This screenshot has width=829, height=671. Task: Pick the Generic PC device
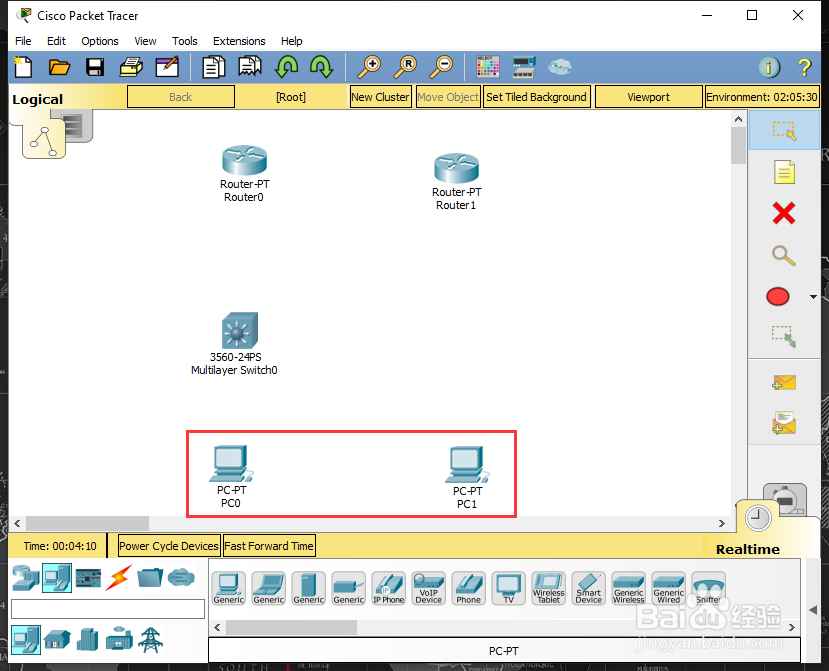(x=229, y=588)
